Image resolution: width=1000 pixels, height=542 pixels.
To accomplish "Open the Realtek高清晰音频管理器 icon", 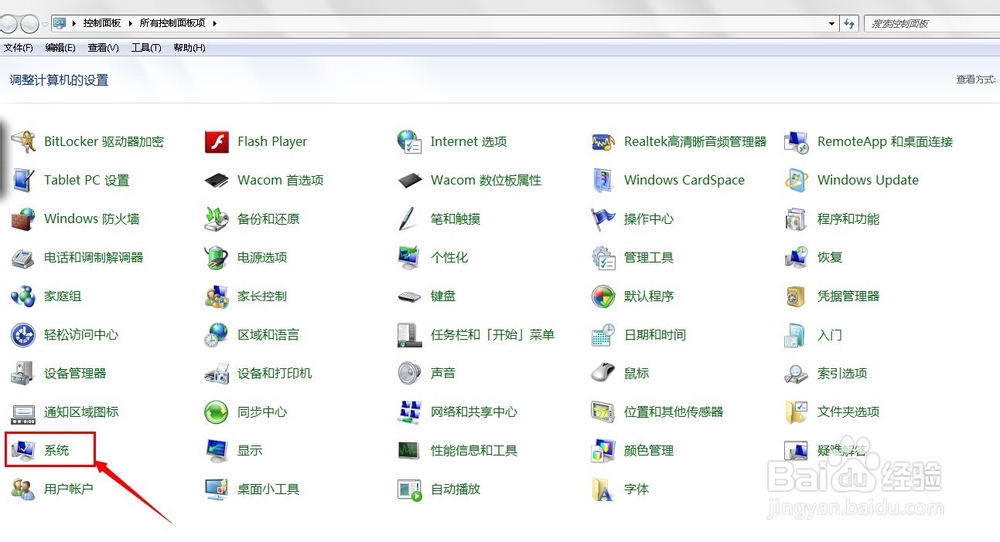I will click(x=603, y=142).
